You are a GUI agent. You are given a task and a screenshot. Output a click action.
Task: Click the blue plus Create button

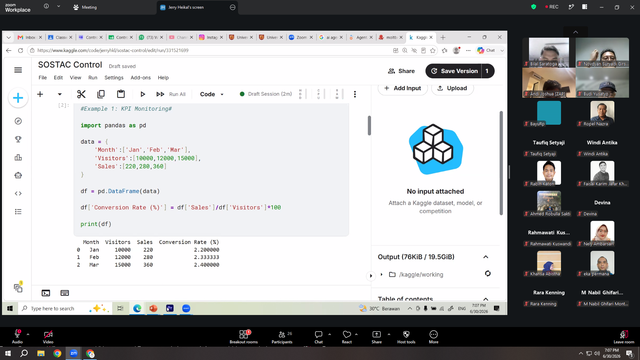coord(18,98)
